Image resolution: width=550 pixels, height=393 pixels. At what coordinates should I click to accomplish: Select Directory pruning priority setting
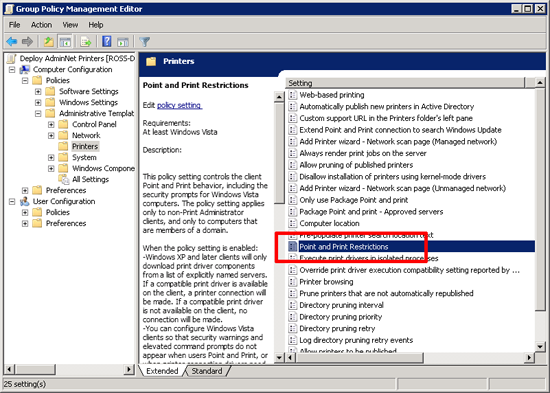[341, 317]
